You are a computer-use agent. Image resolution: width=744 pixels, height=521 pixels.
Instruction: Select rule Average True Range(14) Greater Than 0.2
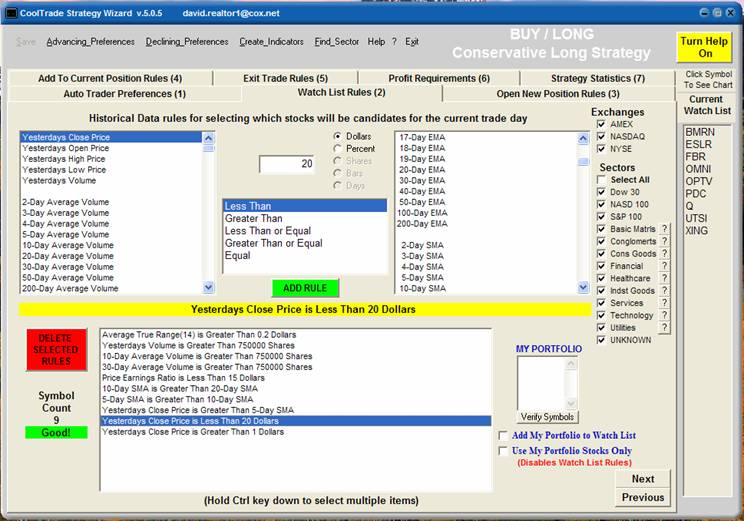(296, 335)
